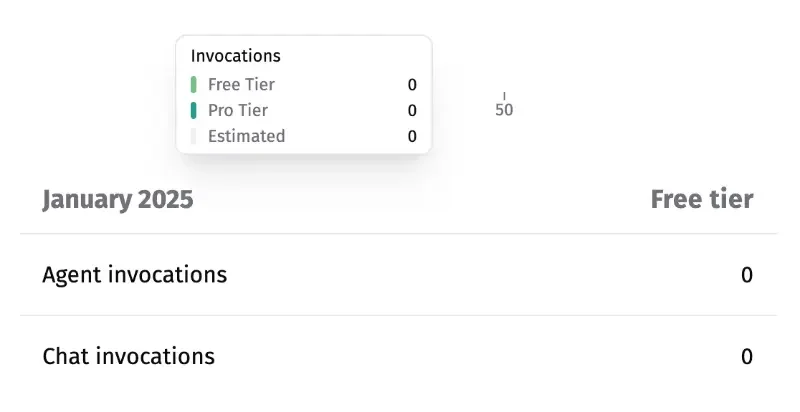Click the Estimated legend label
The width and height of the screenshot is (800, 412).
(x=246, y=136)
